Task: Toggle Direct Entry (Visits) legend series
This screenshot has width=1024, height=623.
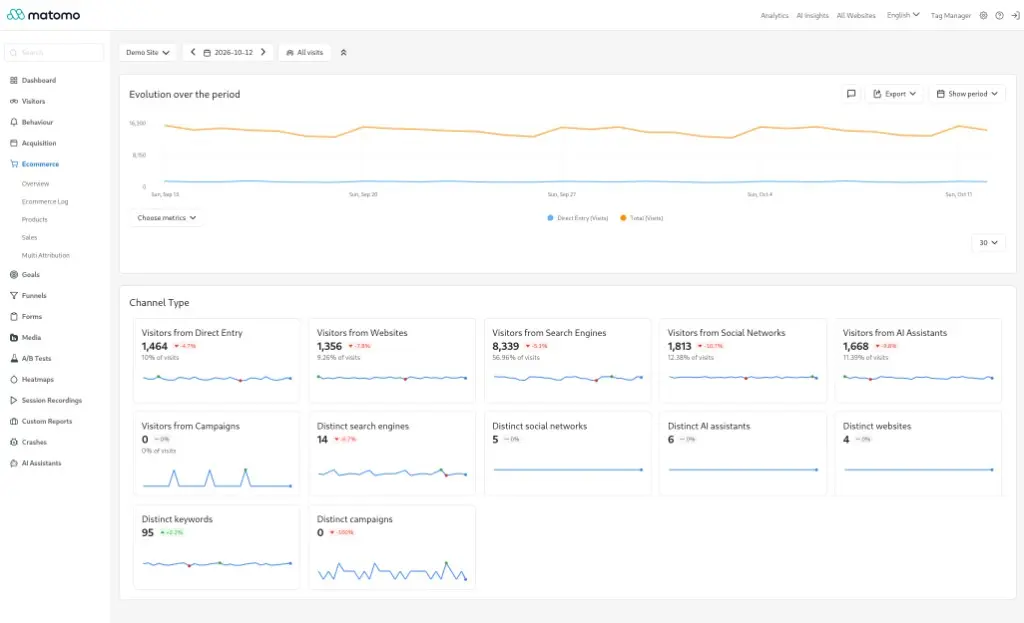Action: point(578,218)
